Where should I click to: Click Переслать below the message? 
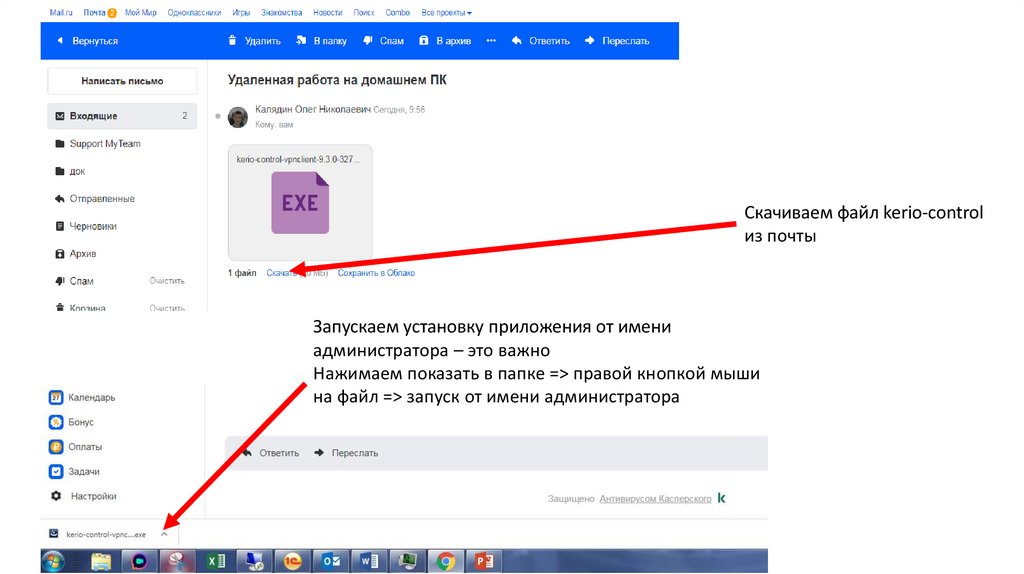point(346,453)
